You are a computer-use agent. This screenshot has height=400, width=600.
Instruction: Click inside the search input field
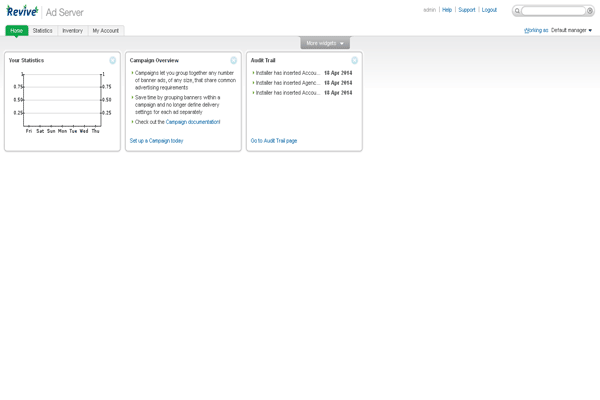coord(555,11)
